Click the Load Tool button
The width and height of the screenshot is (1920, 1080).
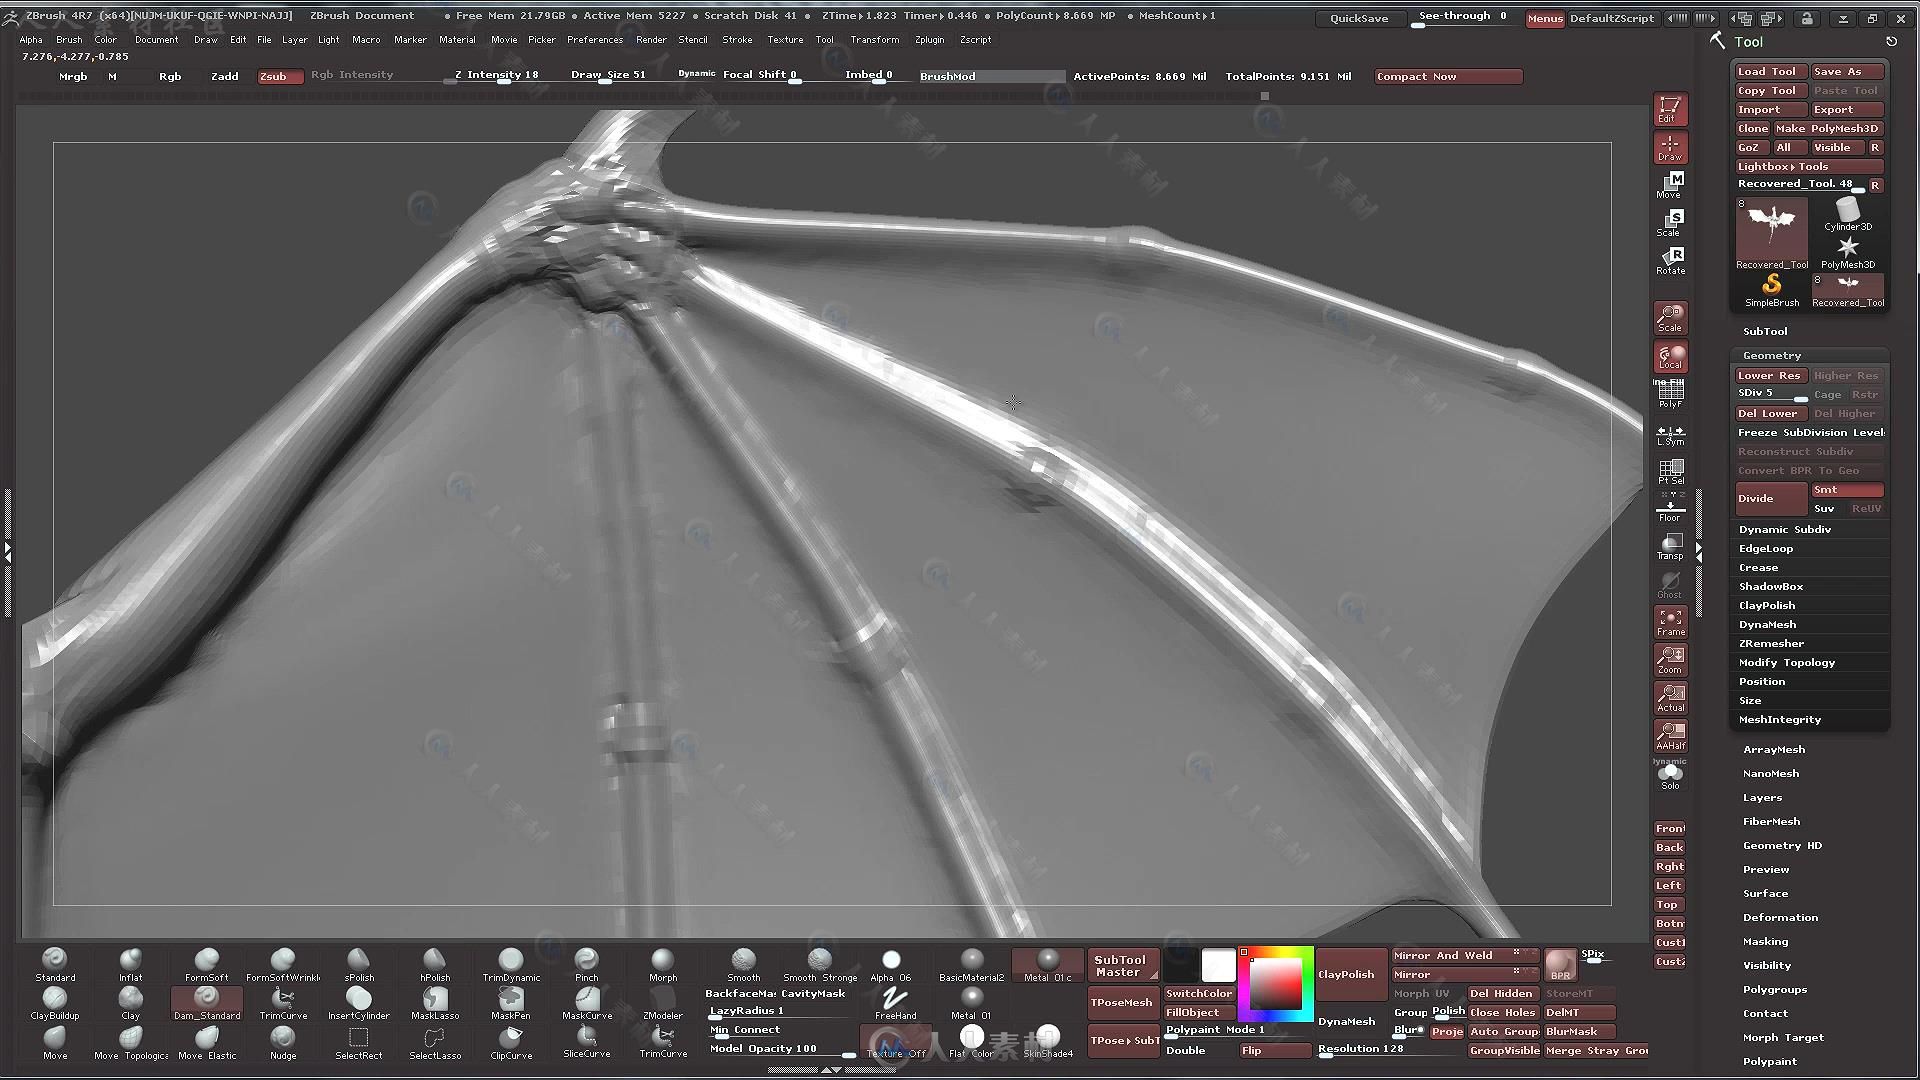tap(1770, 71)
